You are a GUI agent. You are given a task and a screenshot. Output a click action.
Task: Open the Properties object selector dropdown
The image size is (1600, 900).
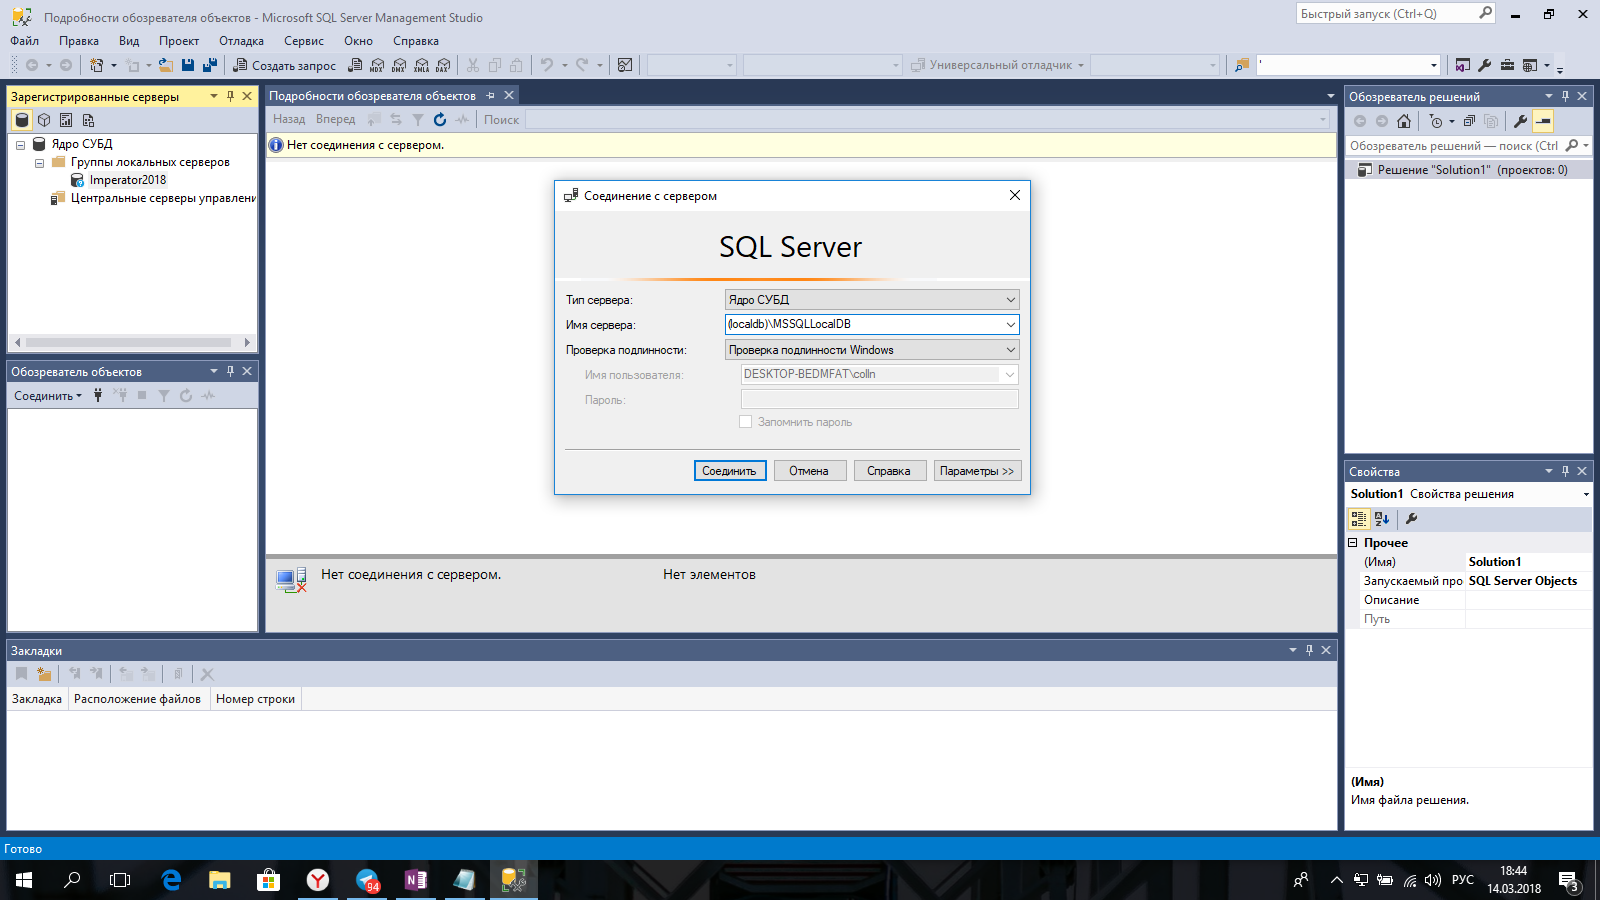[1586, 494]
